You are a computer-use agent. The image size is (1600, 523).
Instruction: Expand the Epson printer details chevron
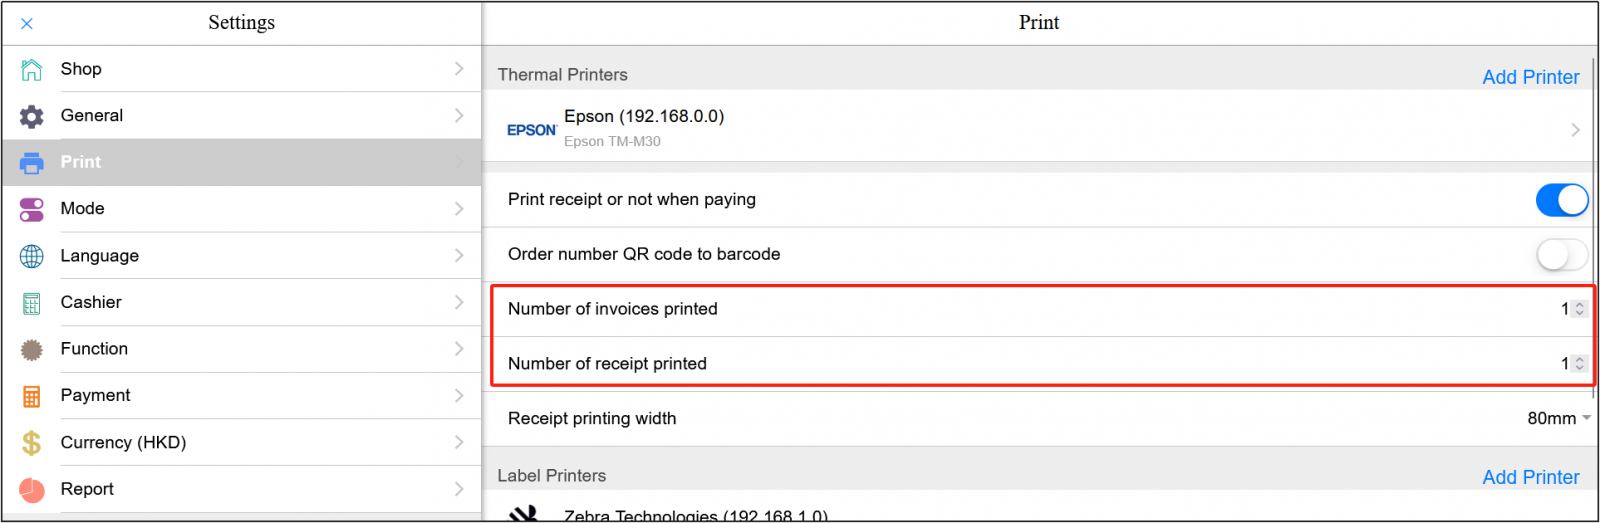point(1575,130)
